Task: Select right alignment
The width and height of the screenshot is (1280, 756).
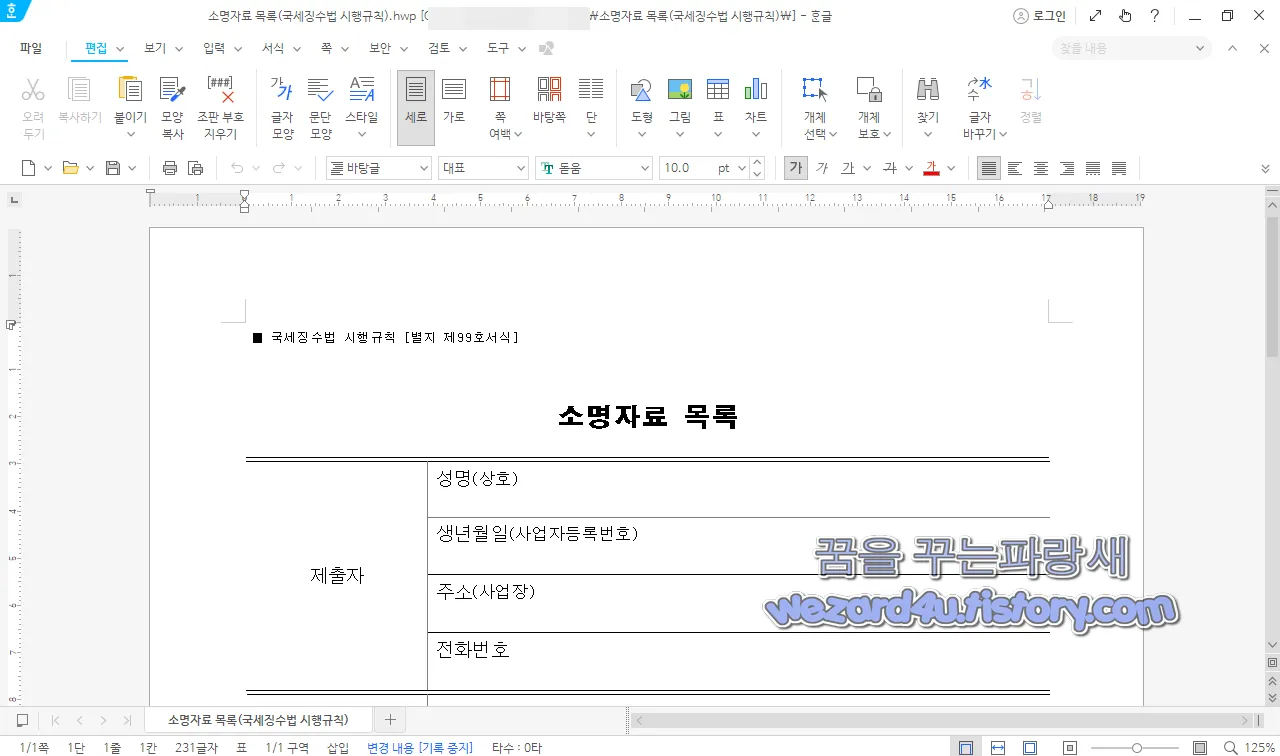Action: pos(1067,168)
